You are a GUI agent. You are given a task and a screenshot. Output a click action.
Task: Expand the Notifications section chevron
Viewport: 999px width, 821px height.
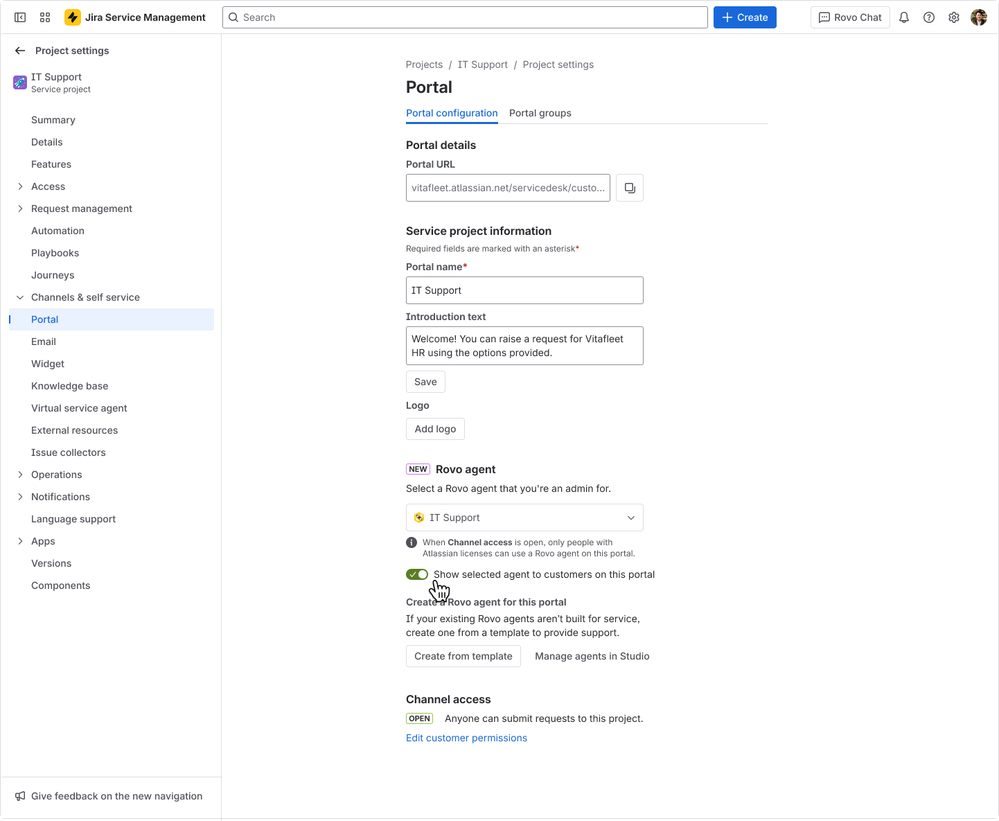click(20, 497)
